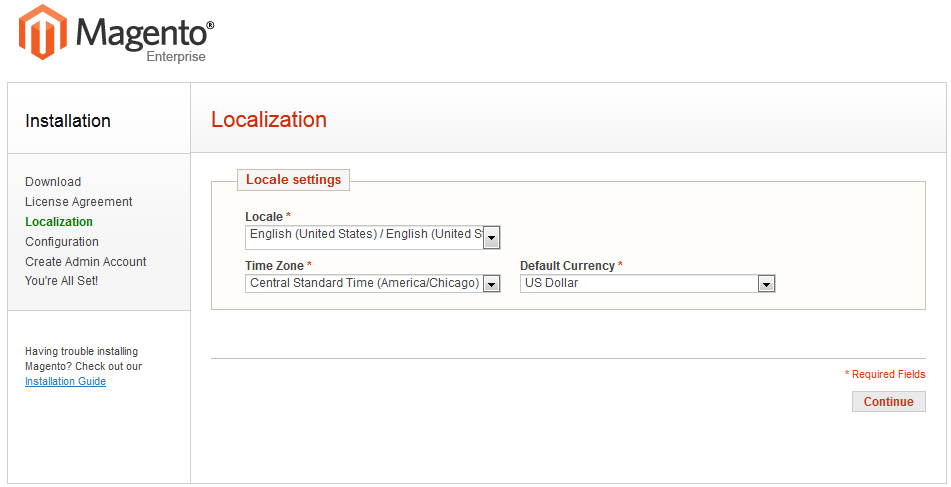
Task: Select License Agreement in installation steps
Action: [79, 202]
